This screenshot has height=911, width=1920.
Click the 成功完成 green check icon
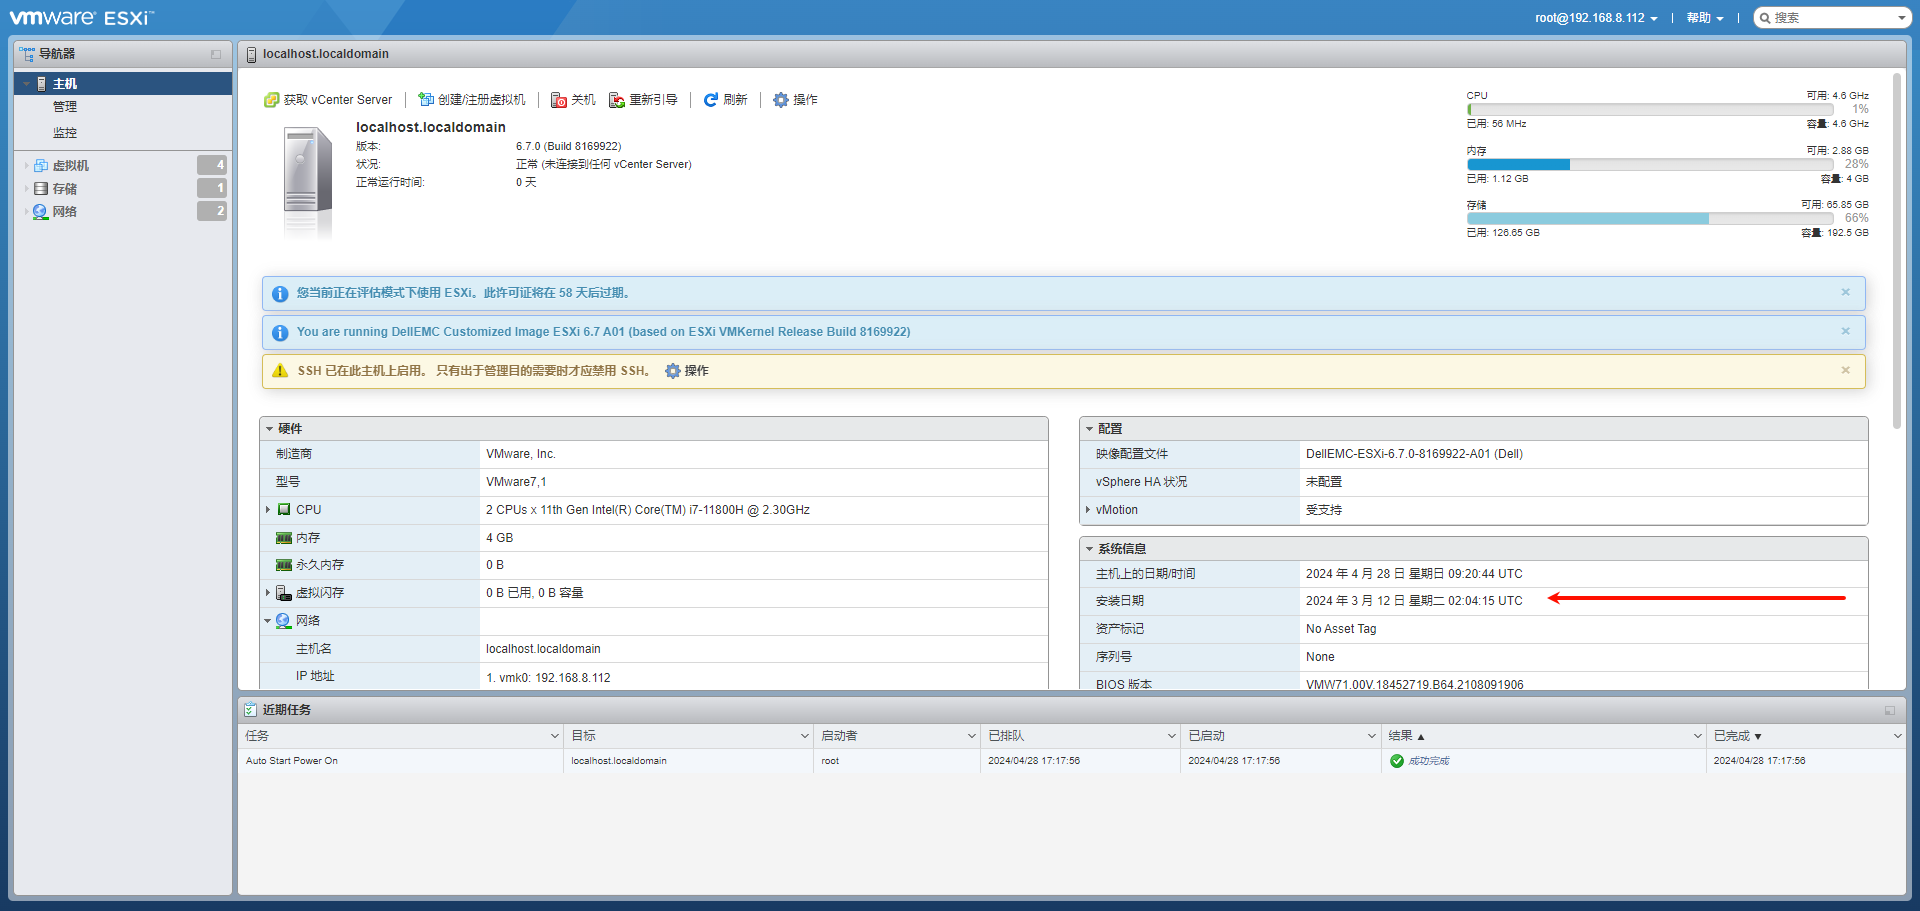pos(1397,761)
